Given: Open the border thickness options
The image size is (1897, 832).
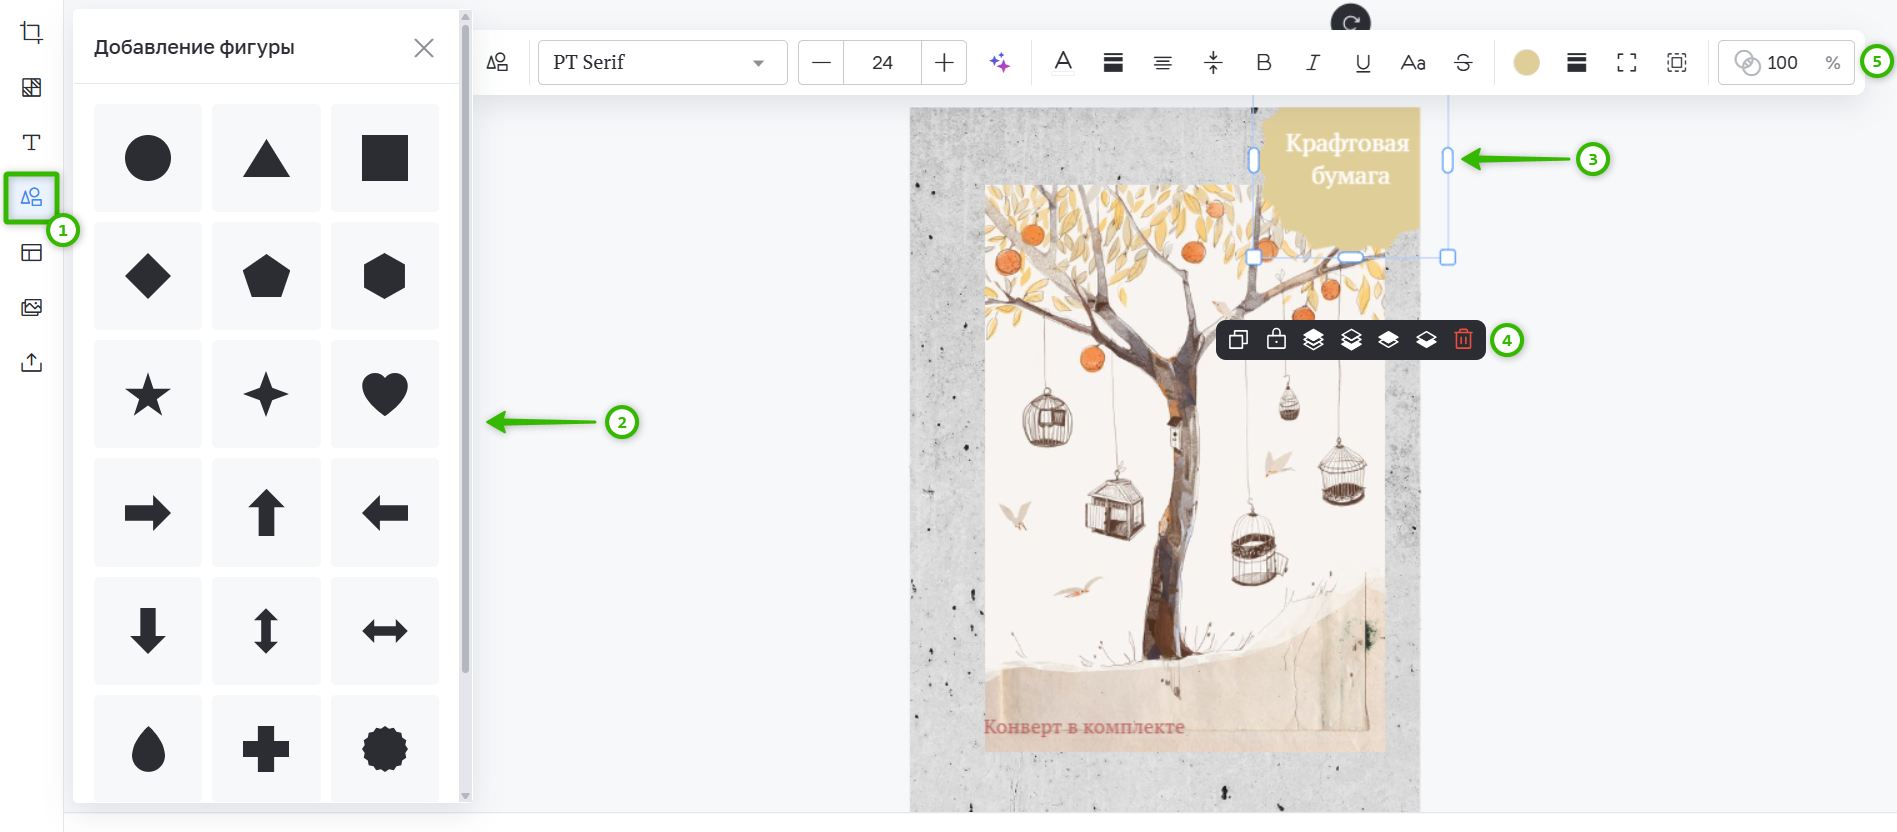Looking at the screenshot, I should click(1577, 63).
